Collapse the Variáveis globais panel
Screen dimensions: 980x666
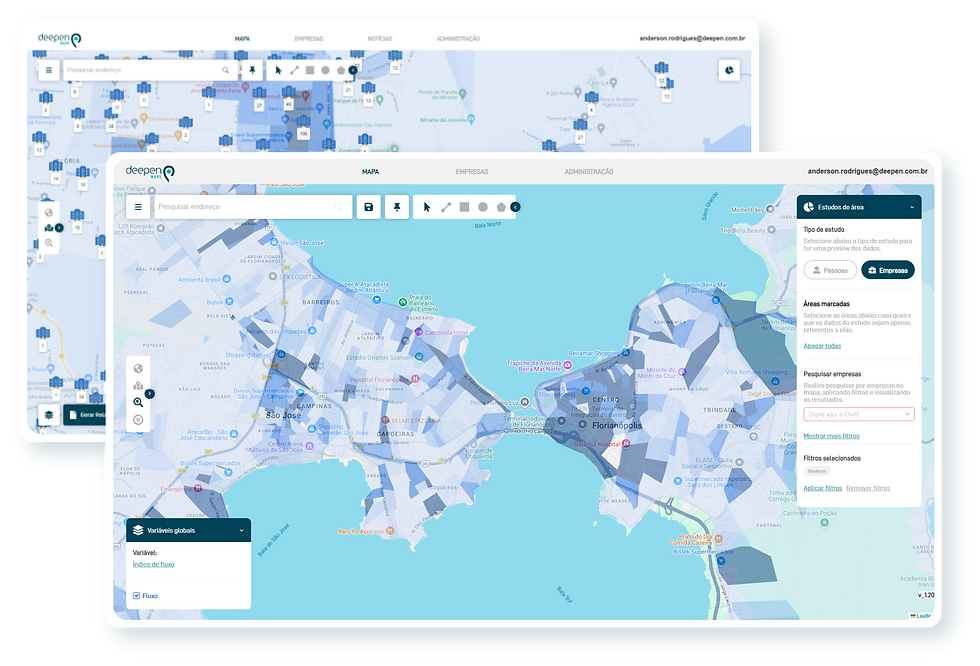click(x=241, y=530)
